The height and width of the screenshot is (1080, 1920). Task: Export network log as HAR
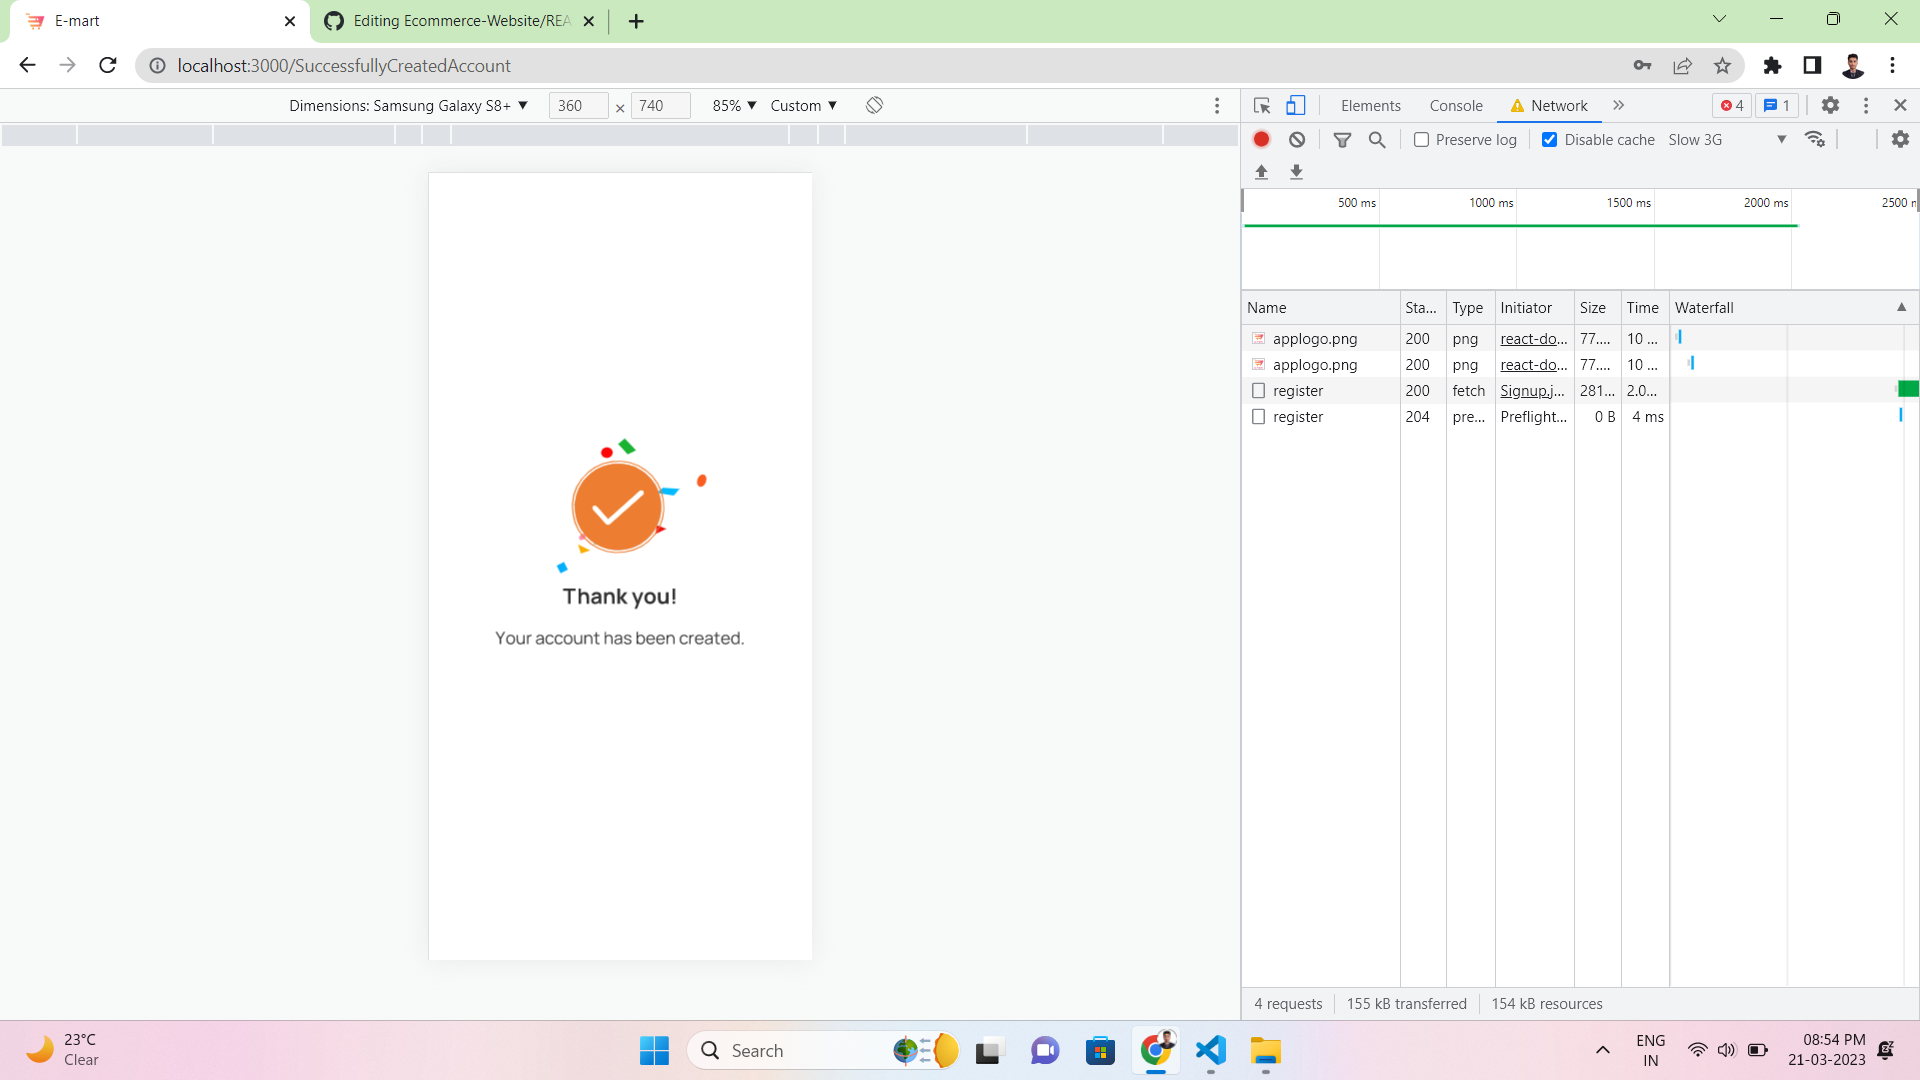click(x=1297, y=172)
